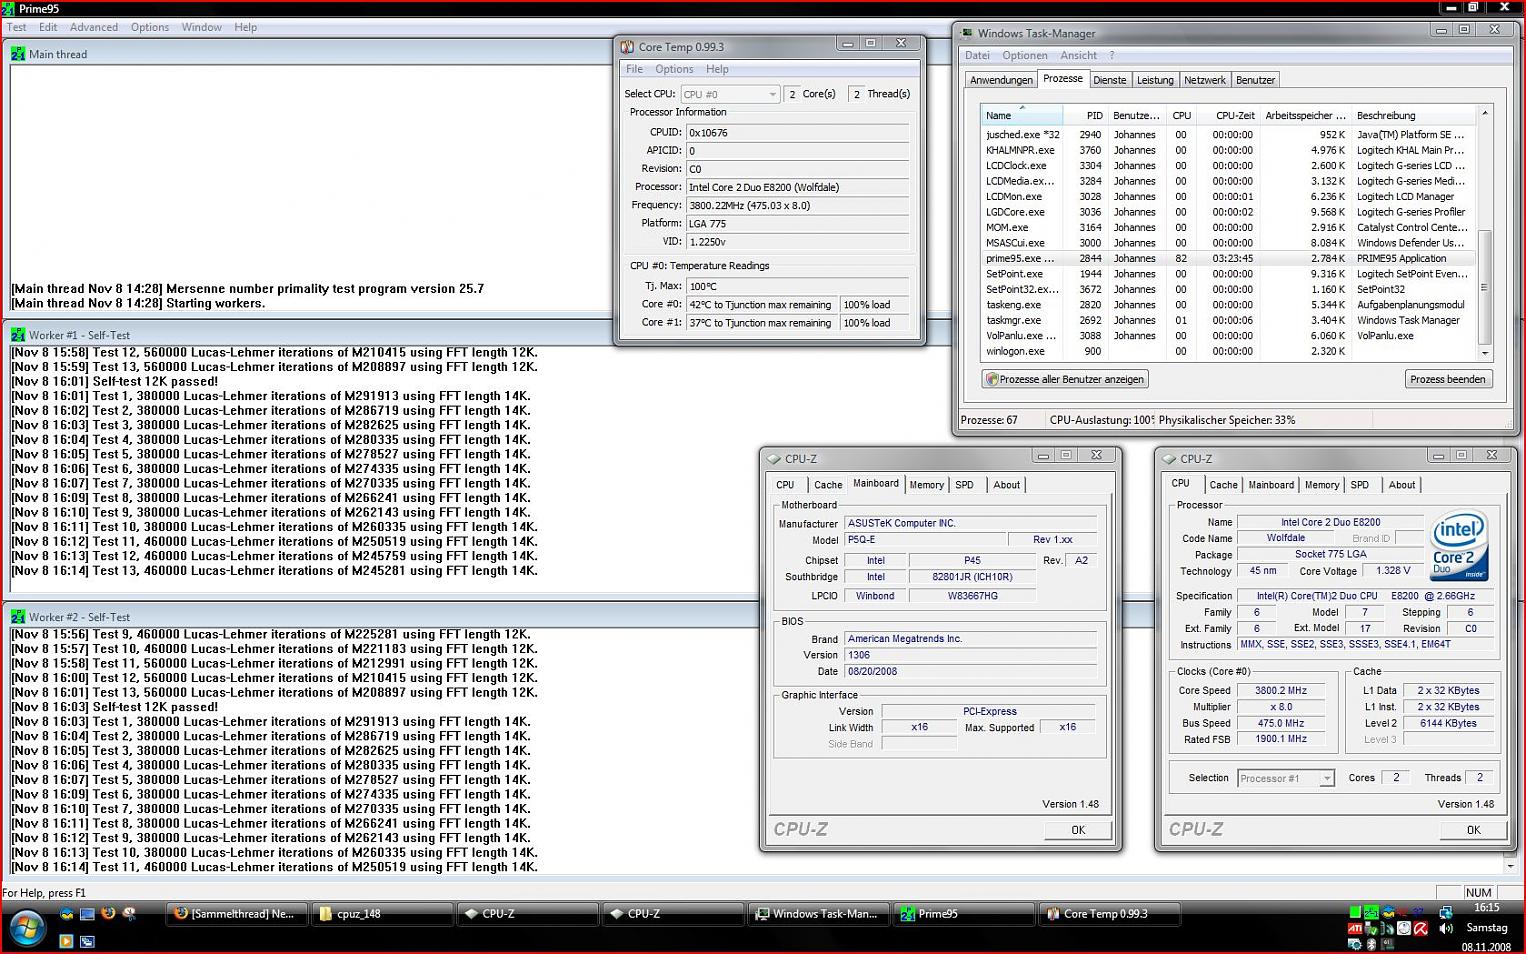Open the Ansicht menu in Task-Manager
Screen dimensions: 1526x954
(x=1079, y=55)
